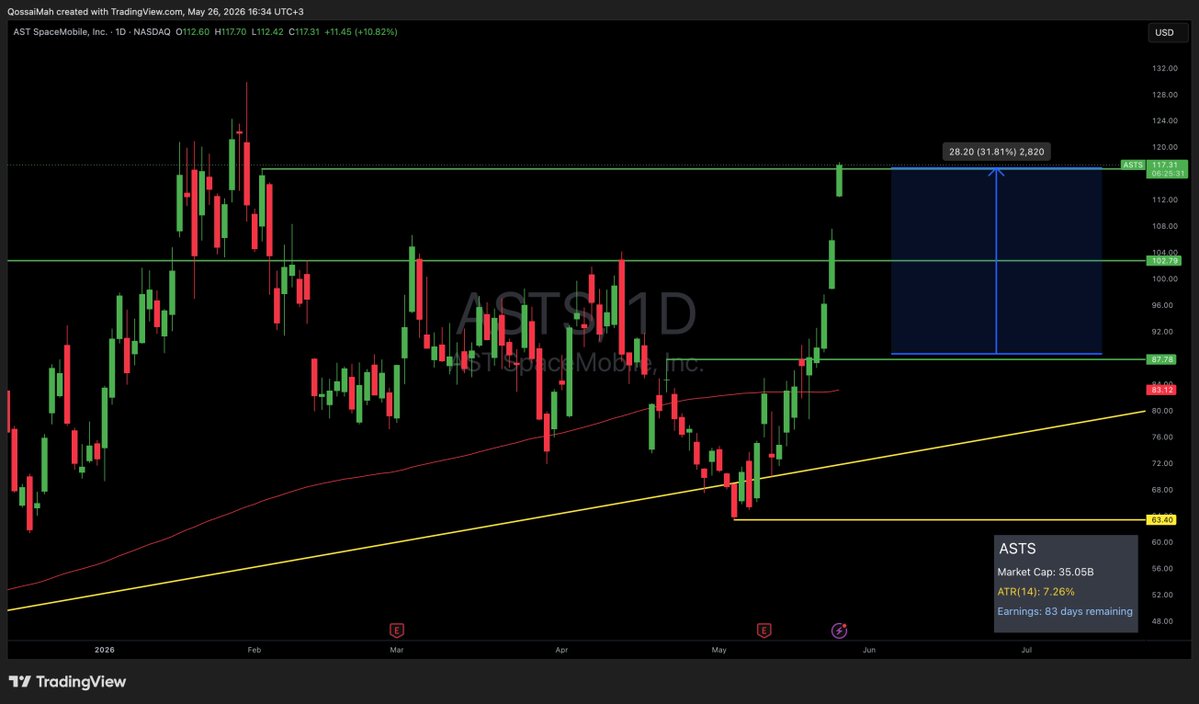Select the red 83.12 moving average label
This screenshot has height=704, width=1199.
pos(1161,390)
